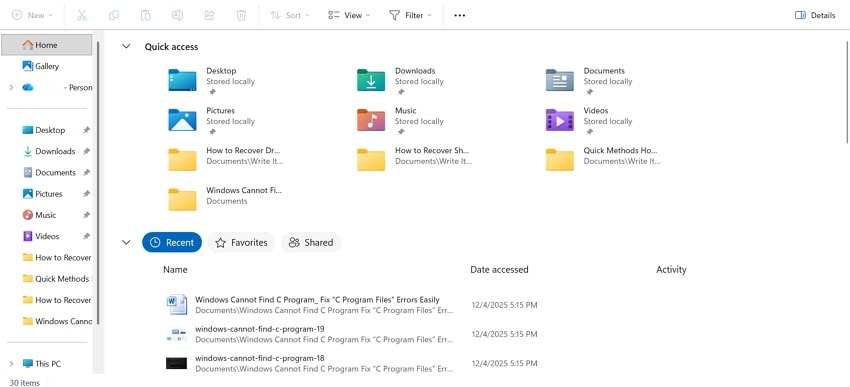Viewport: 850px width, 387px height.
Task: Click the Date accessed column header
Action: 499,269
